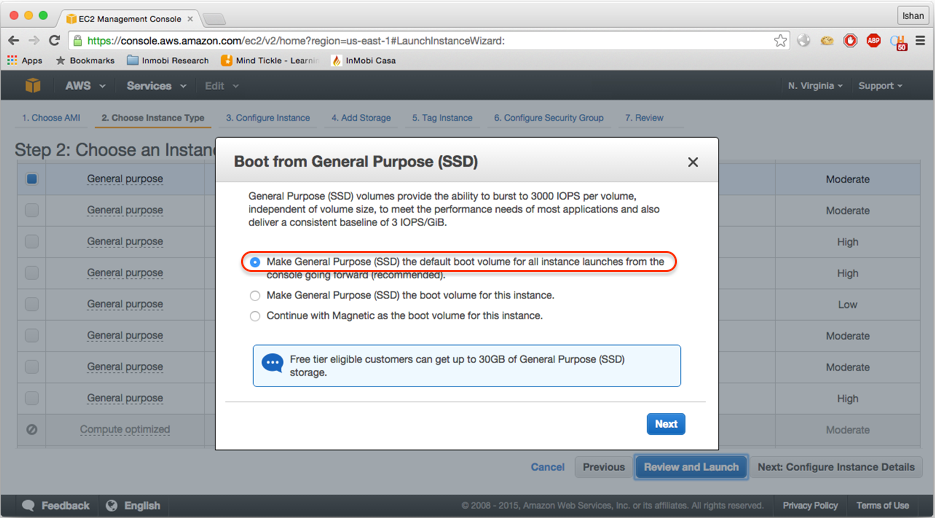Open the Bookmarks folder in the bookmarks bar
The image size is (935, 518).
click(85, 60)
